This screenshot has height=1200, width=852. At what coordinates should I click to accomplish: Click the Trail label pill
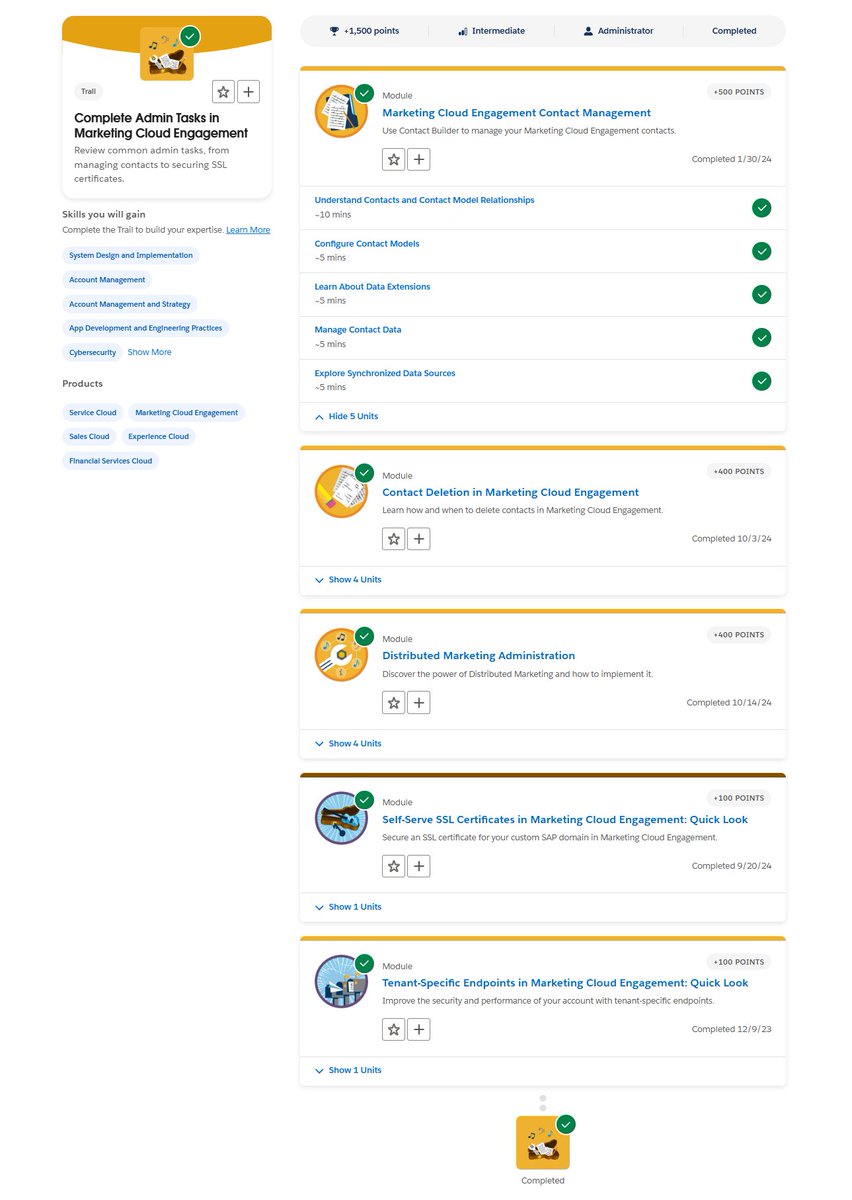coord(89,91)
